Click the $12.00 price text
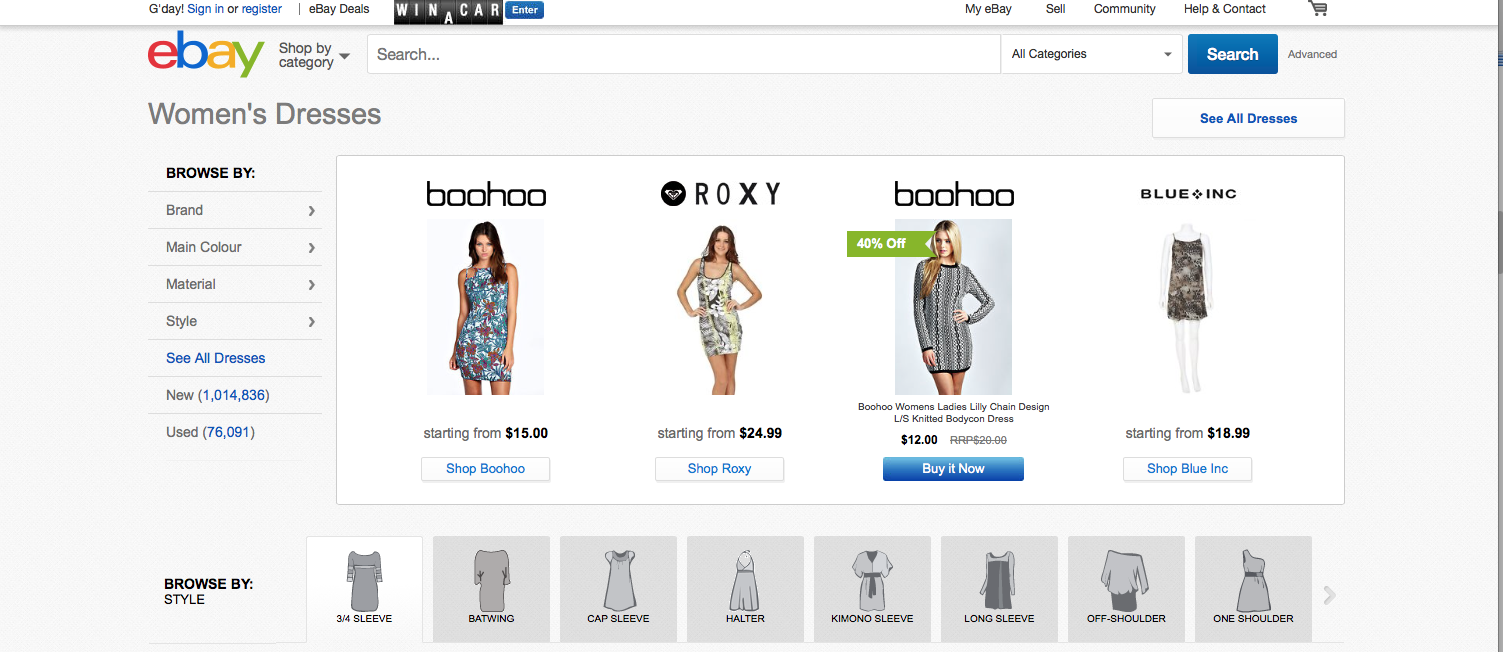 click(919, 440)
